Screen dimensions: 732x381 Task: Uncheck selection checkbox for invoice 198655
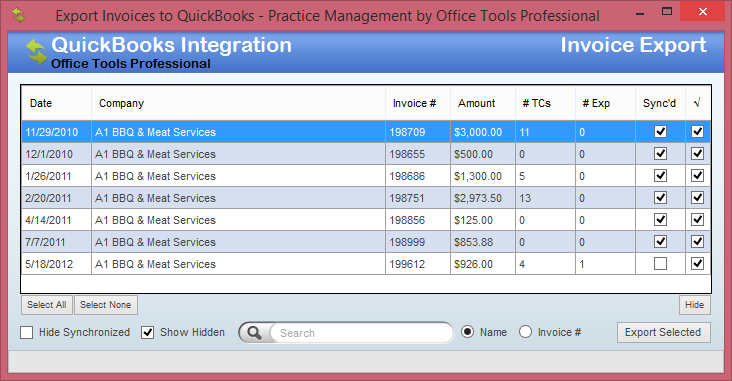pyautogui.click(x=697, y=154)
